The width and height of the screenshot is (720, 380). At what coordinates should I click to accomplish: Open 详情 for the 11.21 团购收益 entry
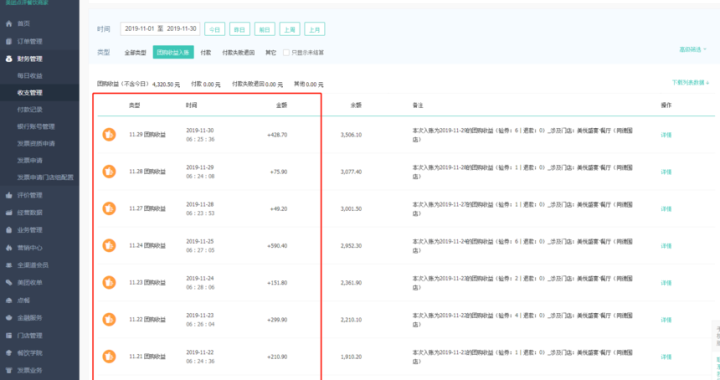[666, 357]
